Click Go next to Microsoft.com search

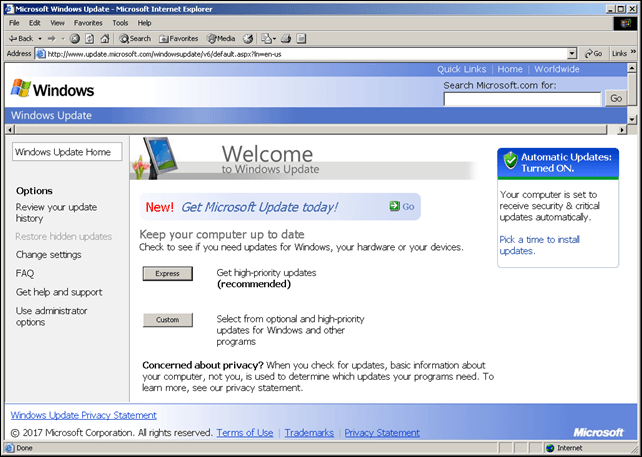(616, 99)
